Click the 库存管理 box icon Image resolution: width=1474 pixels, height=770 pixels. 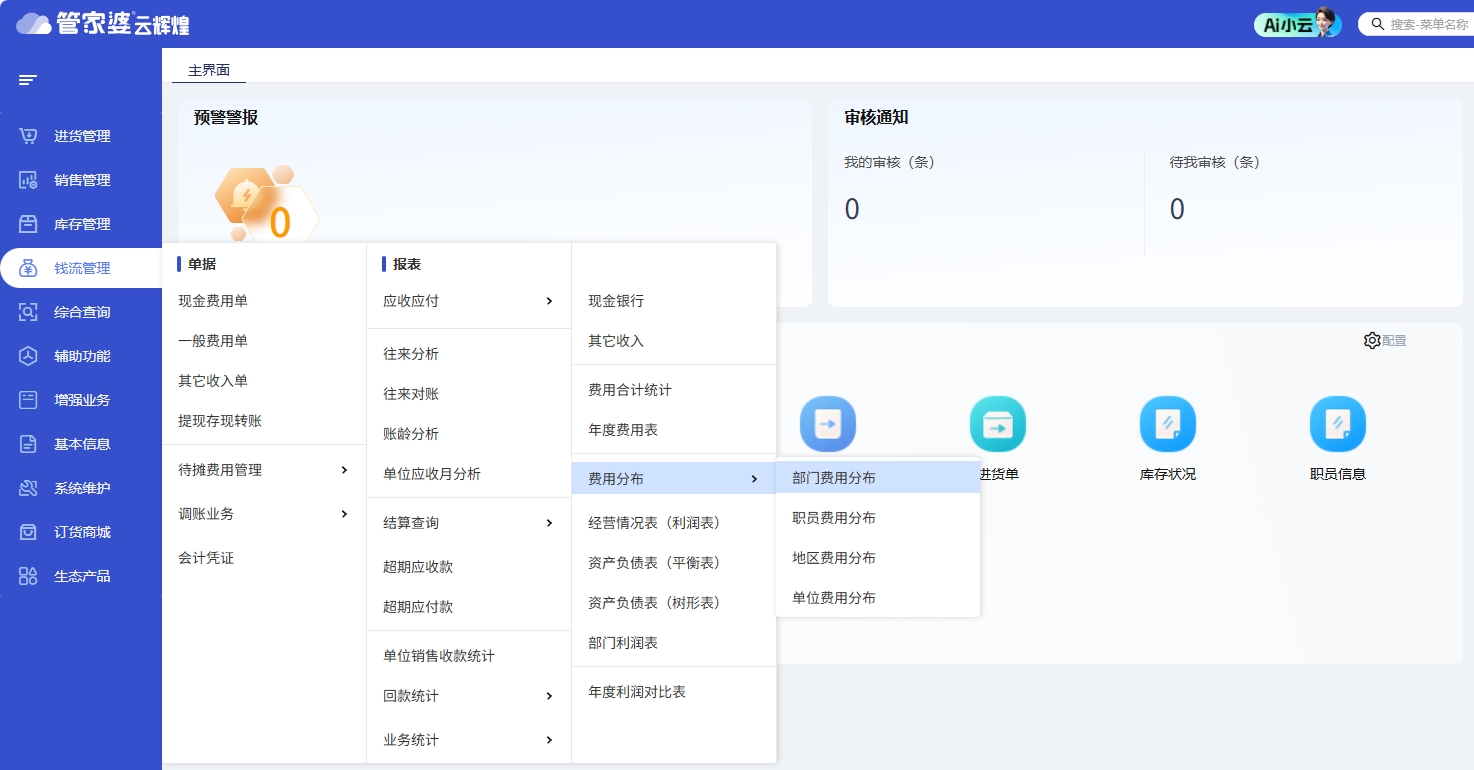pyautogui.click(x=28, y=224)
